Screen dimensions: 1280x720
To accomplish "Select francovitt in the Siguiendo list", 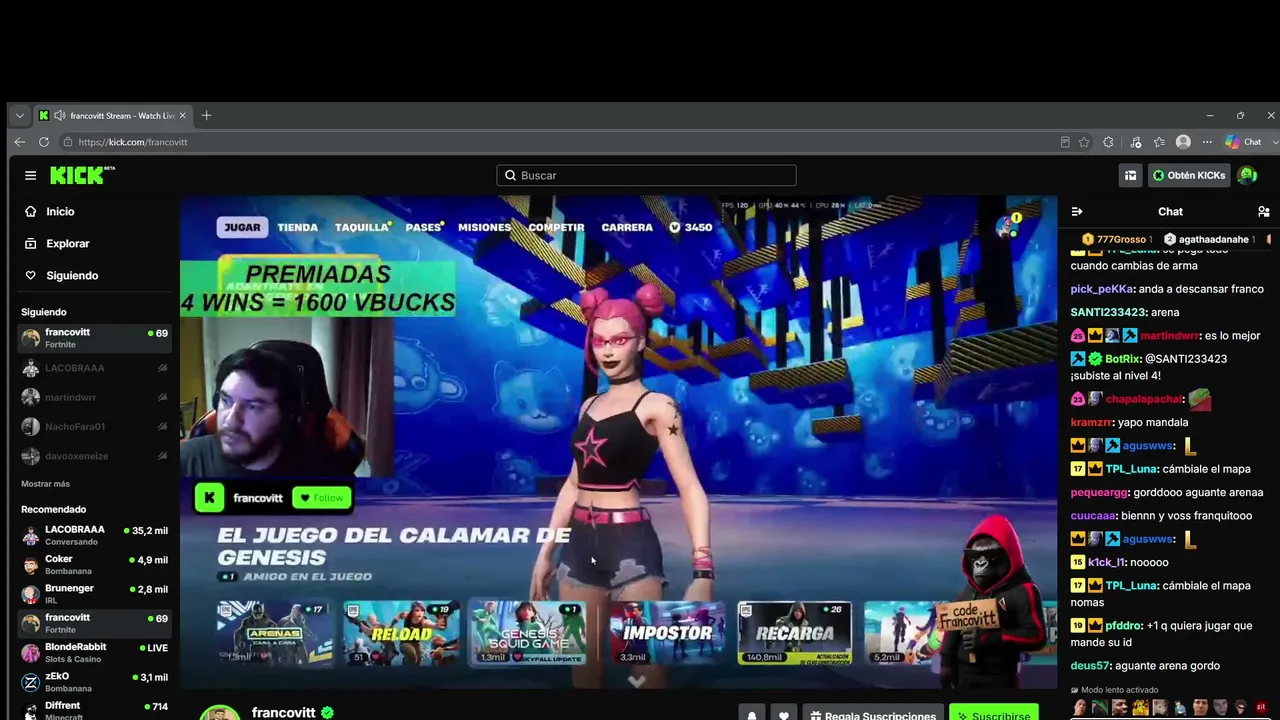I will coord(95,338).
